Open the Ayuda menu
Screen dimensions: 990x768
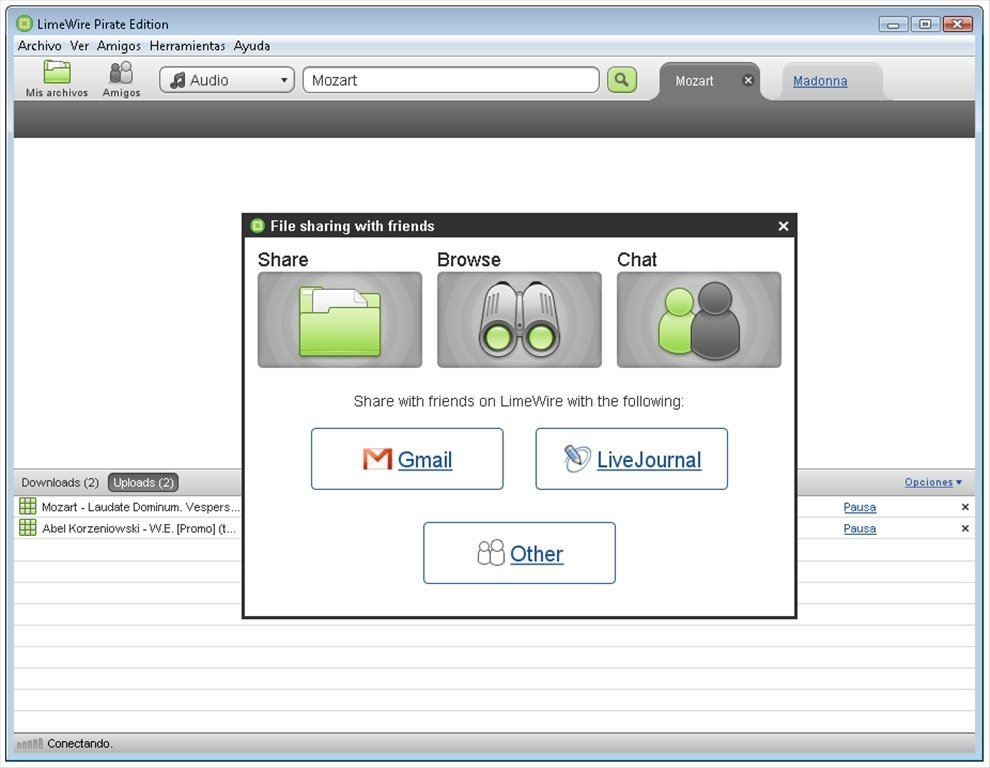click(x=252, y=45)
